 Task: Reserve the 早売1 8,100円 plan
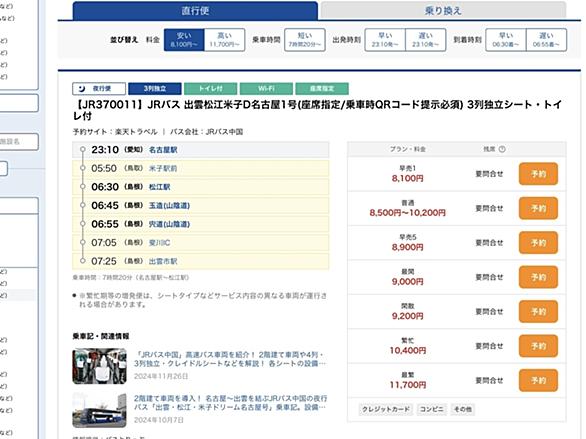[x=538, y=174]
